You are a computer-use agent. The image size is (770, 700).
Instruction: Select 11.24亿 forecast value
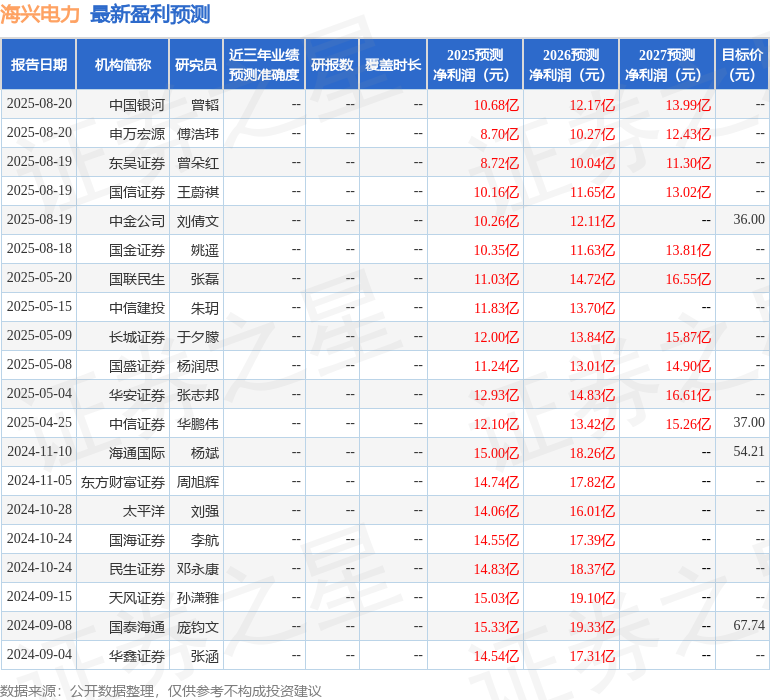pyautogui.click(x=496, y=365)
